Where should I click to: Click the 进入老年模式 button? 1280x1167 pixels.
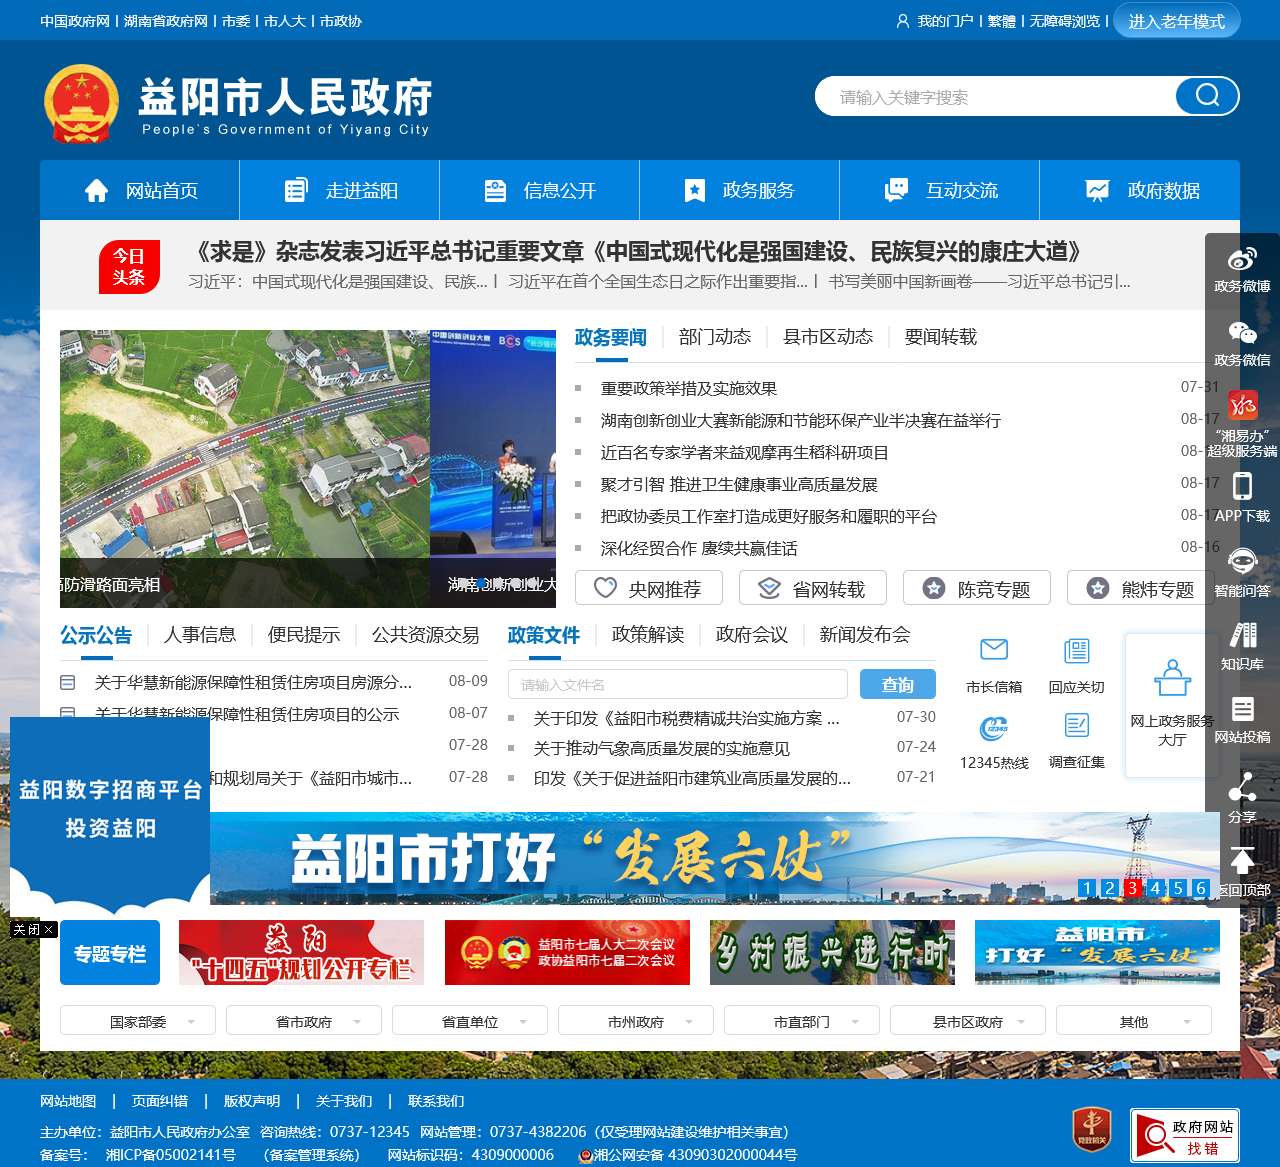(x=1177, y=20)
